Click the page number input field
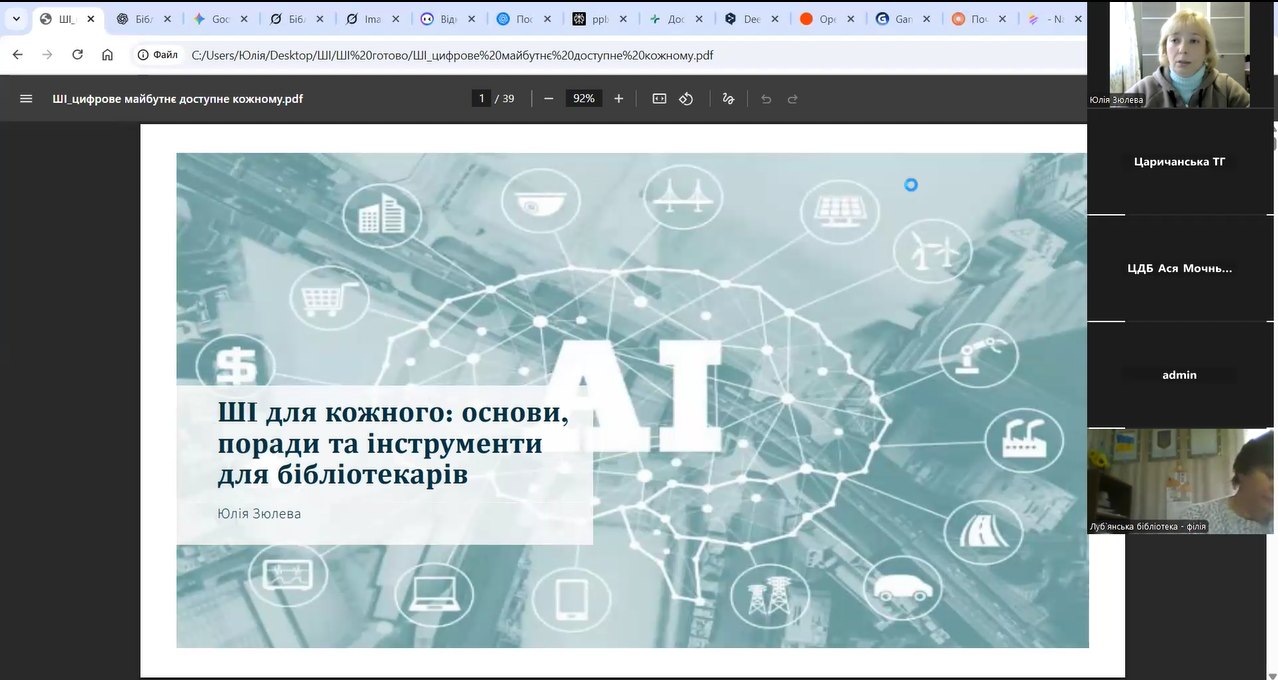 point(481,98)
